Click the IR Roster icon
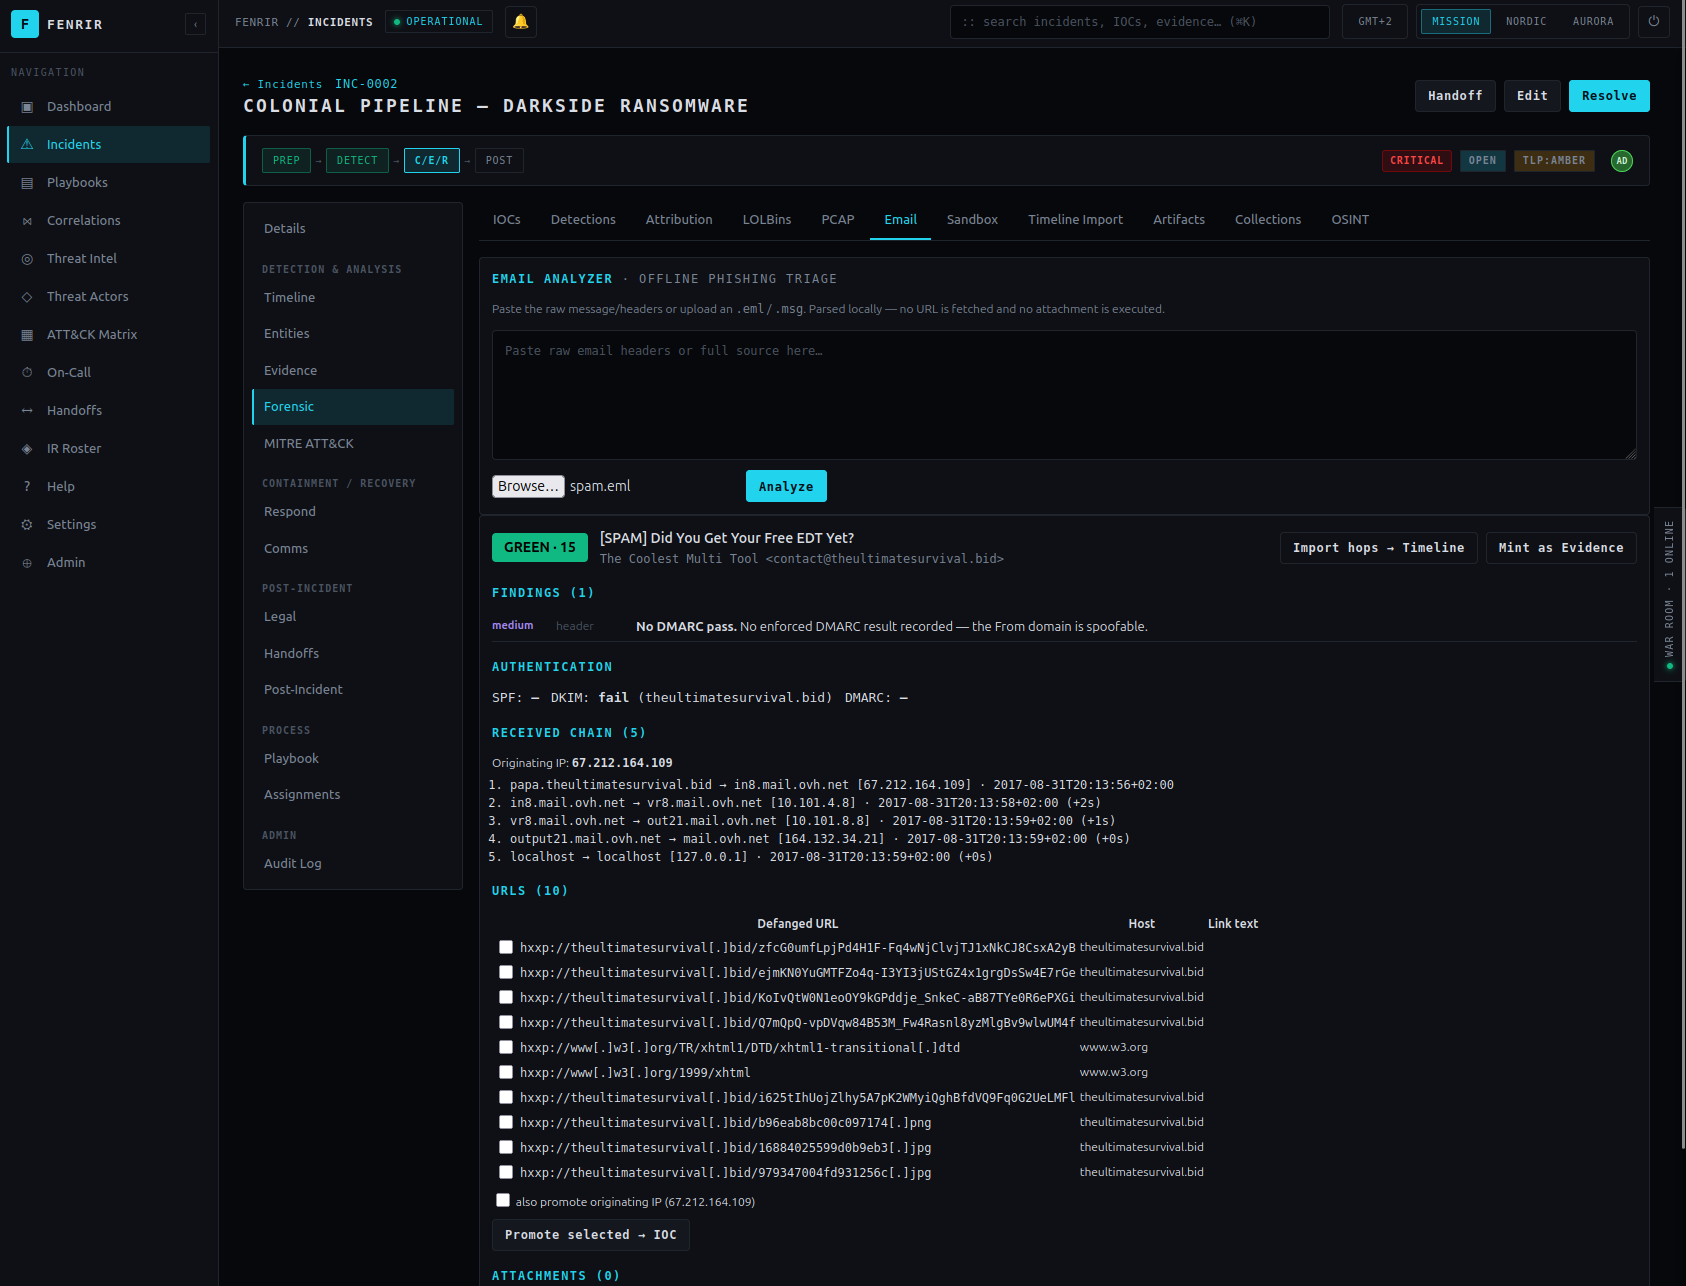Screen dimensions: 1686x1286 (x=27, y=449)
